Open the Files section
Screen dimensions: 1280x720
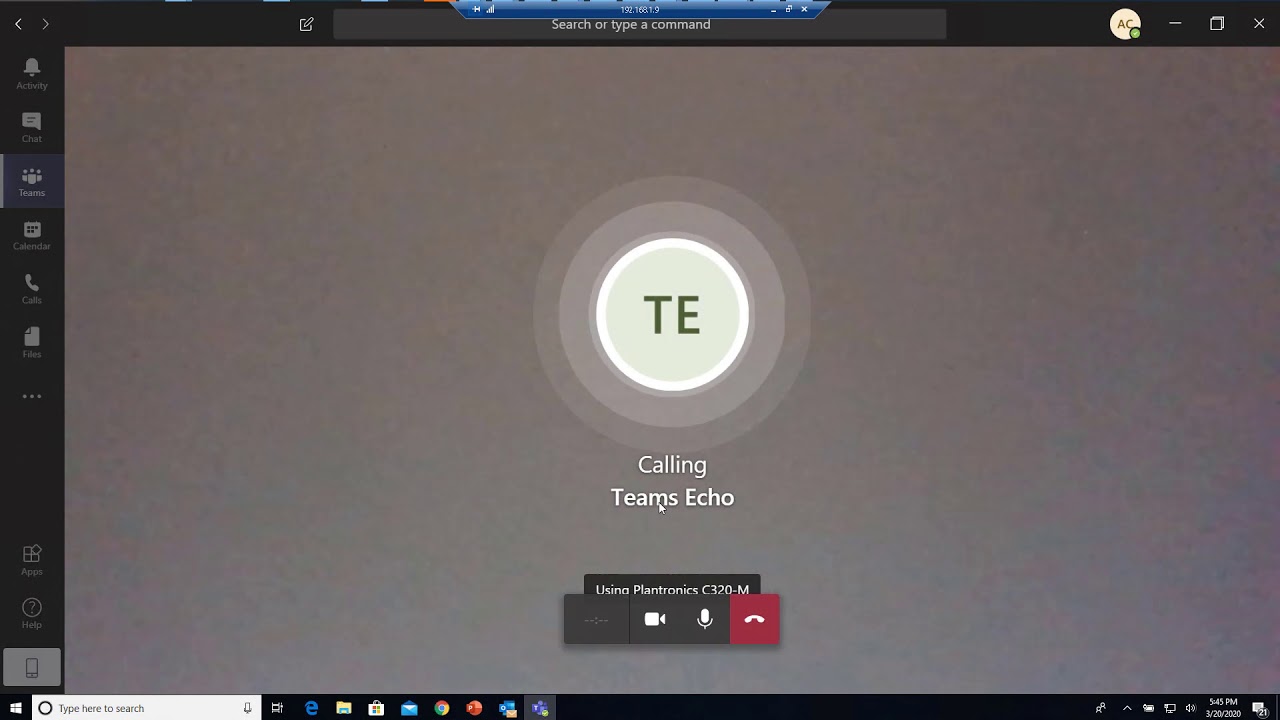32,343
